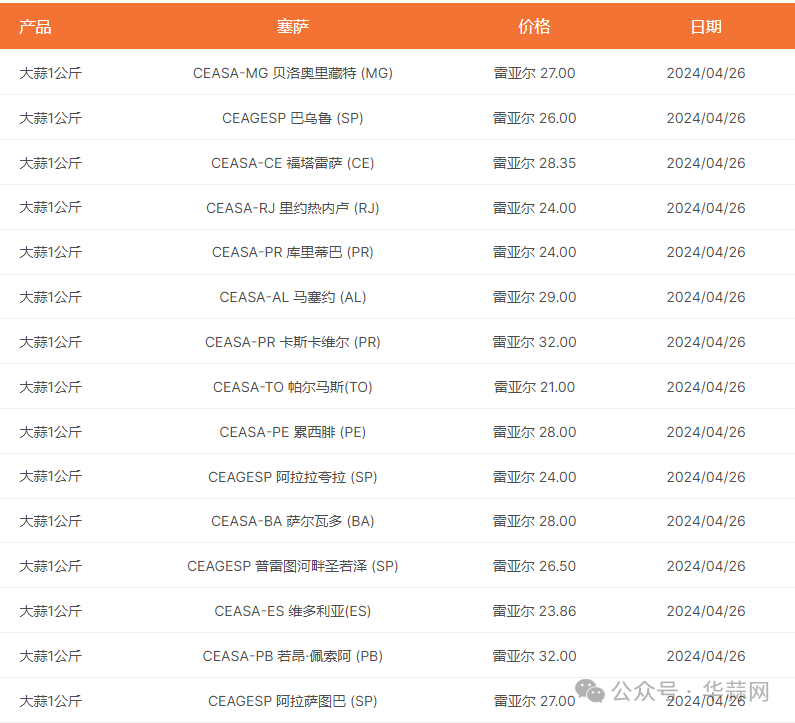
Task: Click the price 雷亚尔 23.86
Action: [534, 611]
